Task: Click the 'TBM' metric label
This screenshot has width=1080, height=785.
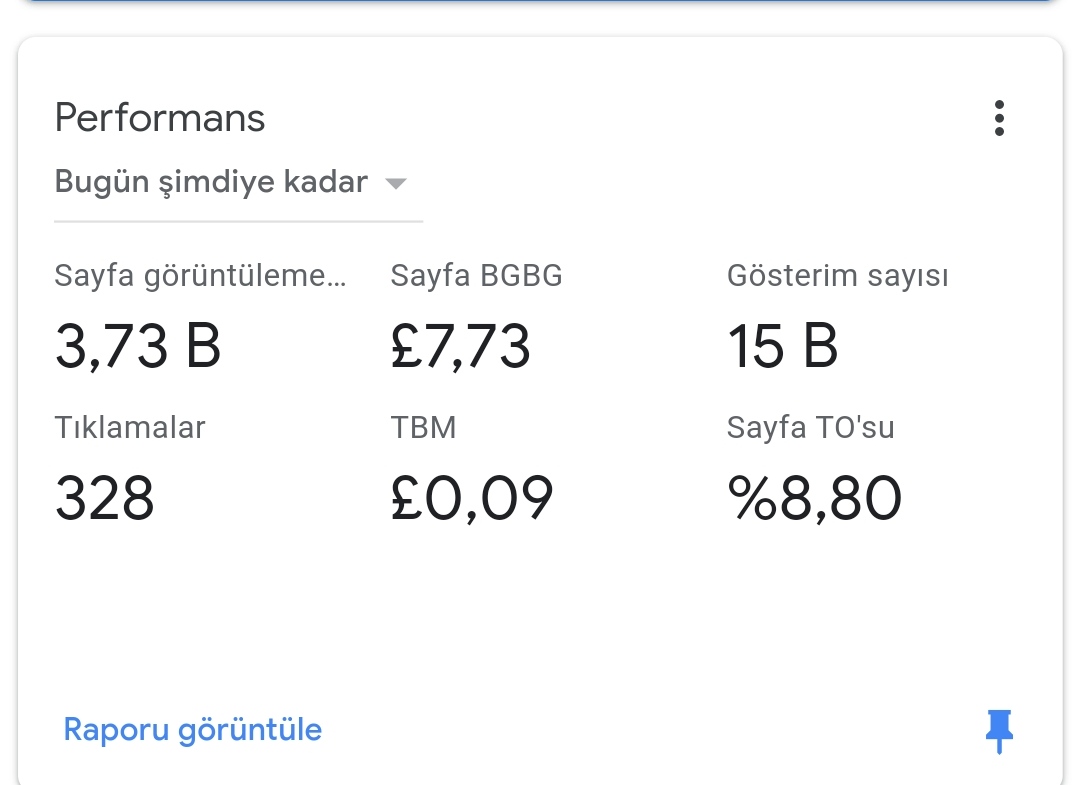Action: 424,428
